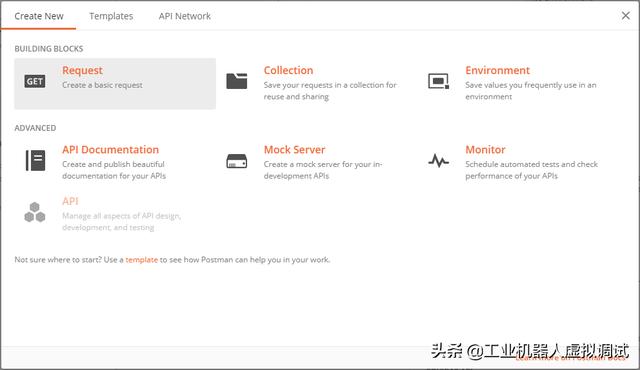Viewport: 640px width, 370px height.
Task: Click the Environment screen icon
Action: click(x=438, y=81)
